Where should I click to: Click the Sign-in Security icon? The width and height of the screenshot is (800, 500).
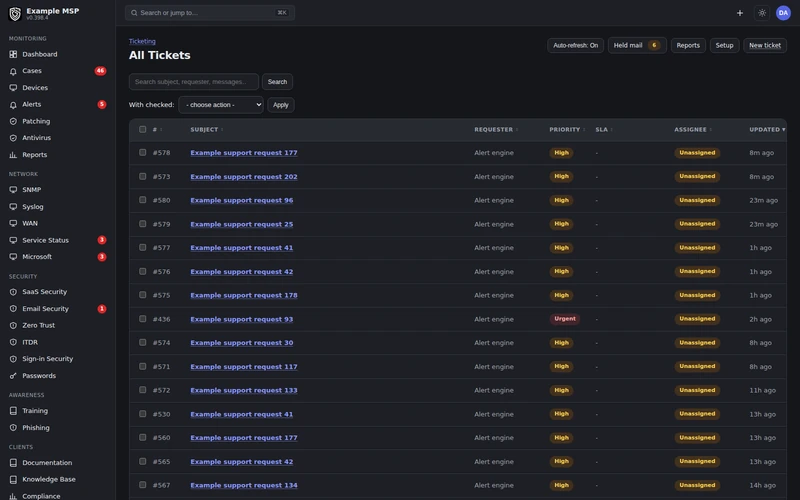13,359
